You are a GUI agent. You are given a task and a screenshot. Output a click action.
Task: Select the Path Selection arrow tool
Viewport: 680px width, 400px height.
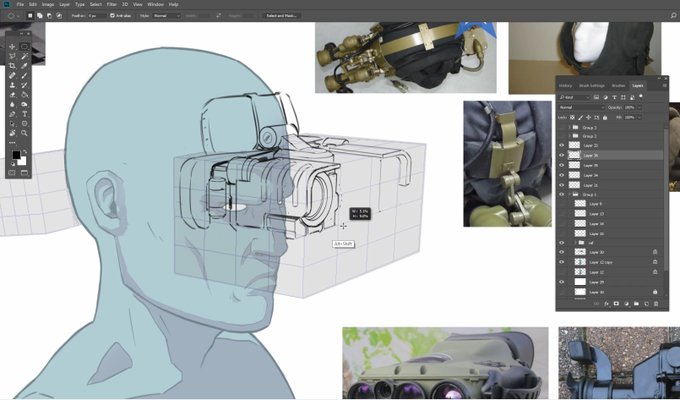pos(12,124)
